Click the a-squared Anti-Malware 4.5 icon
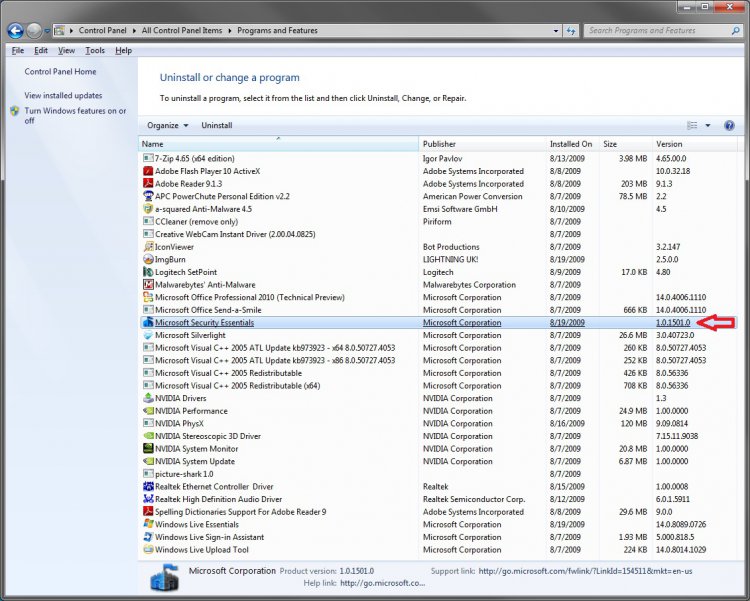 (148, 209)
